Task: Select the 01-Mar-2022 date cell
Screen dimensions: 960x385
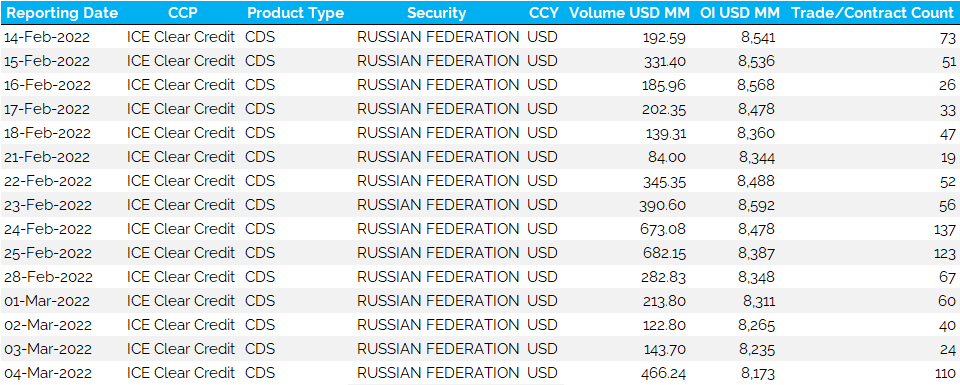Action: [x=47, y=301]
